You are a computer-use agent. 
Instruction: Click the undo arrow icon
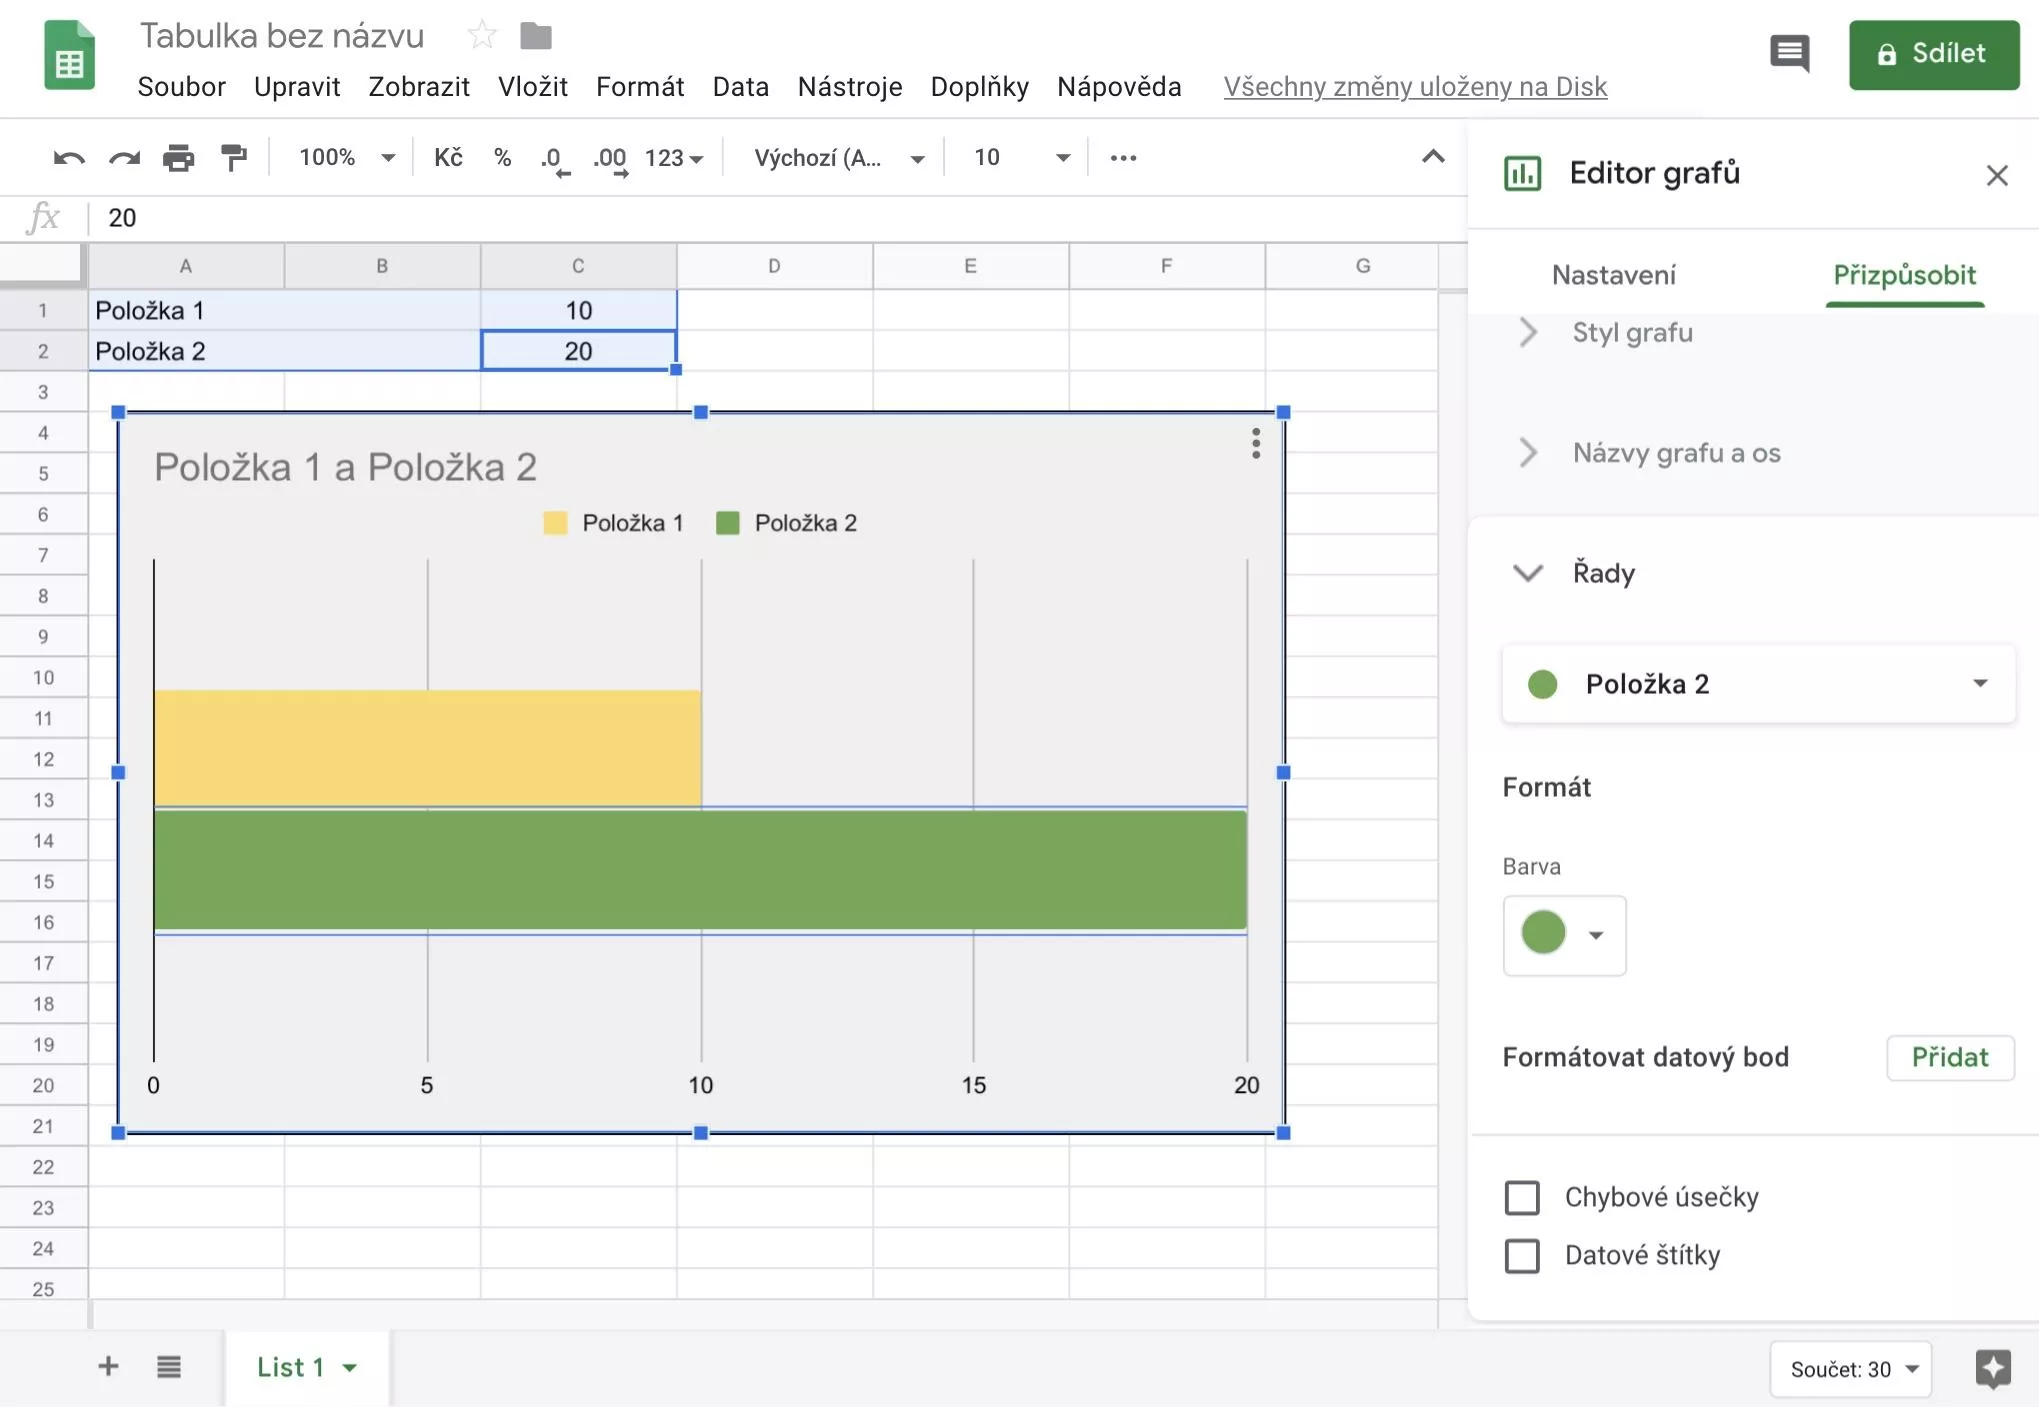[x=69, y=158]
